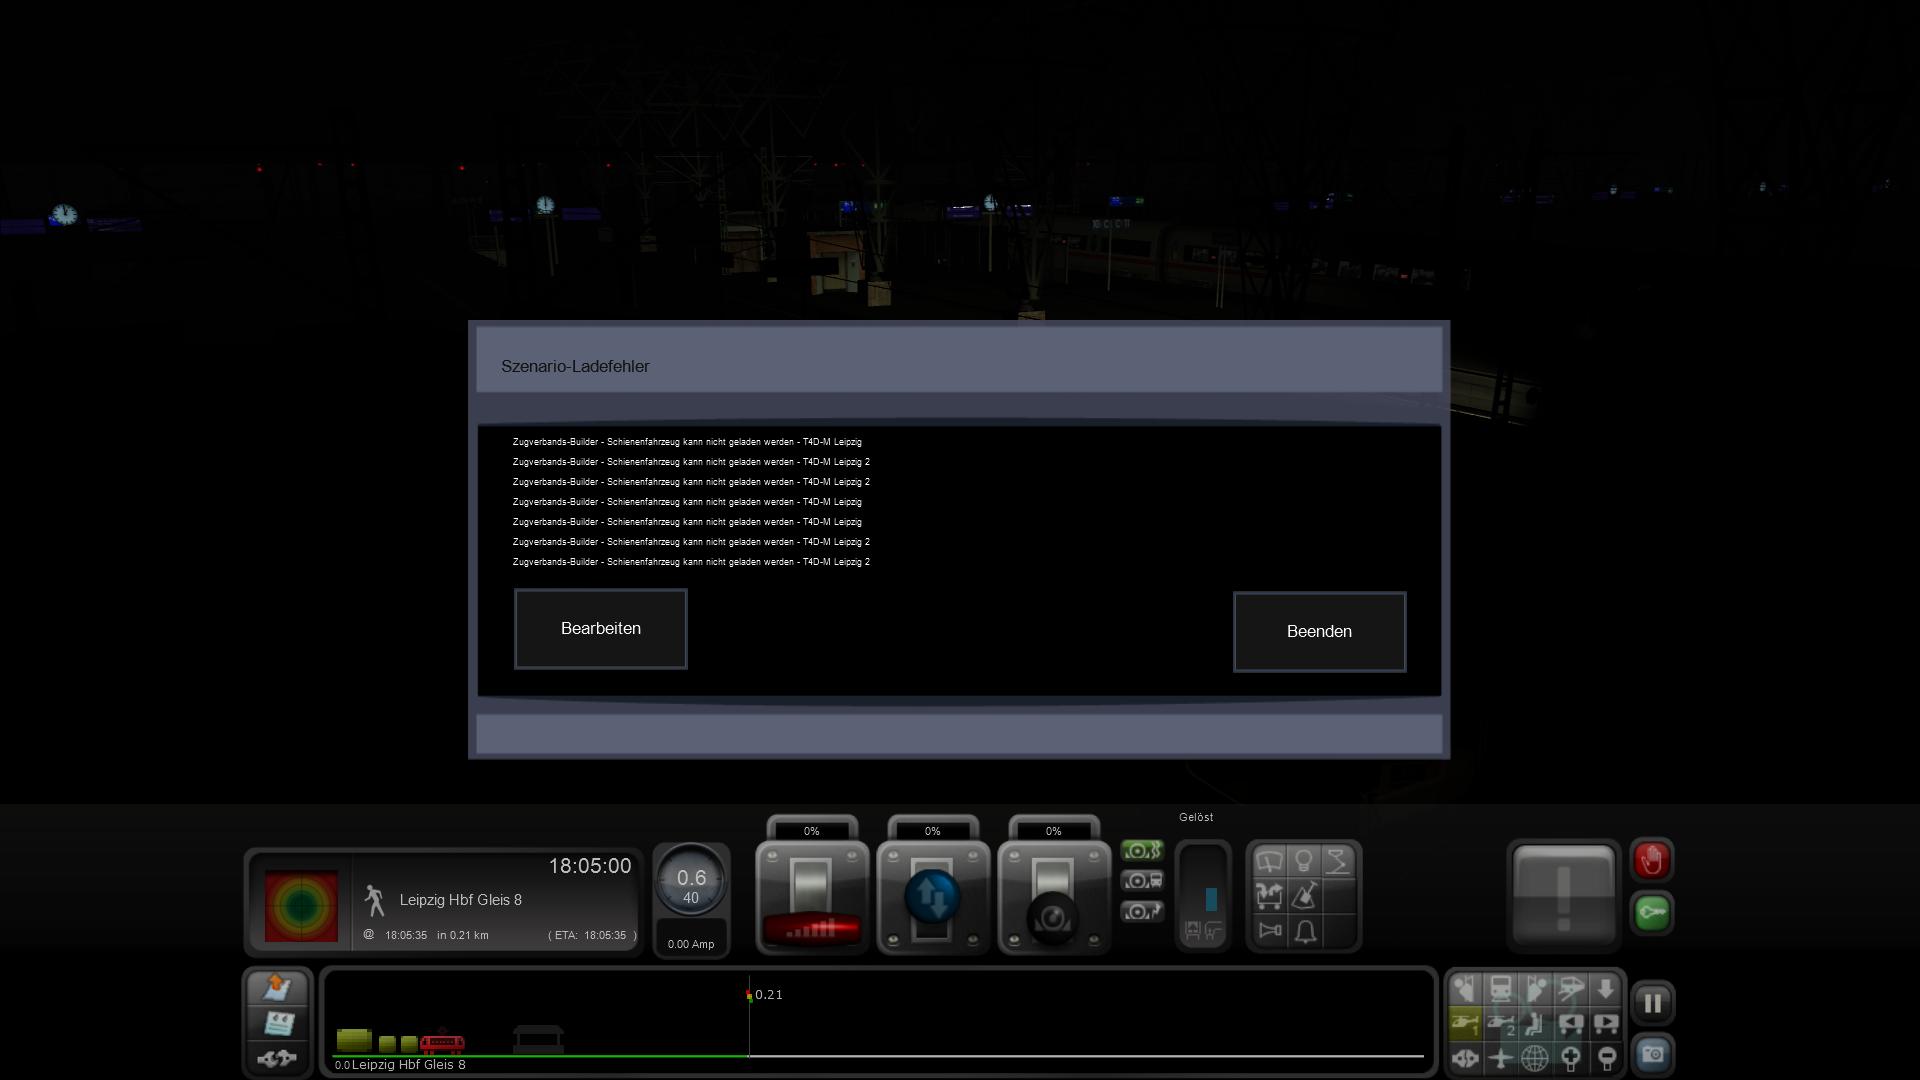Adjust the red throttle lever slider
This screenshot has height=1080, width=1920.
pos(811,929)
